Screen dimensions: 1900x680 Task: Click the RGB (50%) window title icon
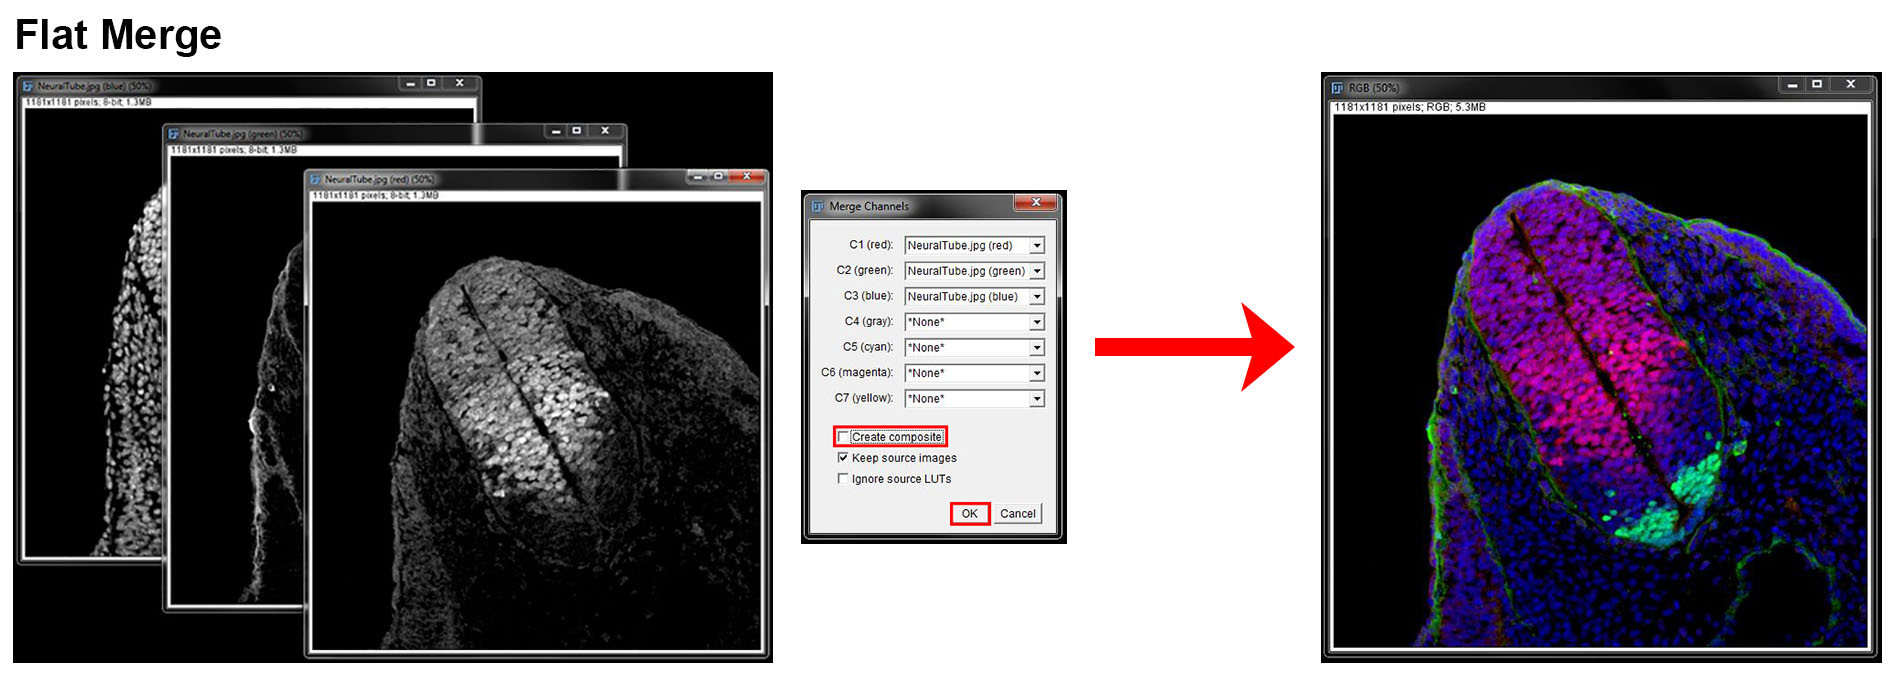click(x=1337, y=88)
